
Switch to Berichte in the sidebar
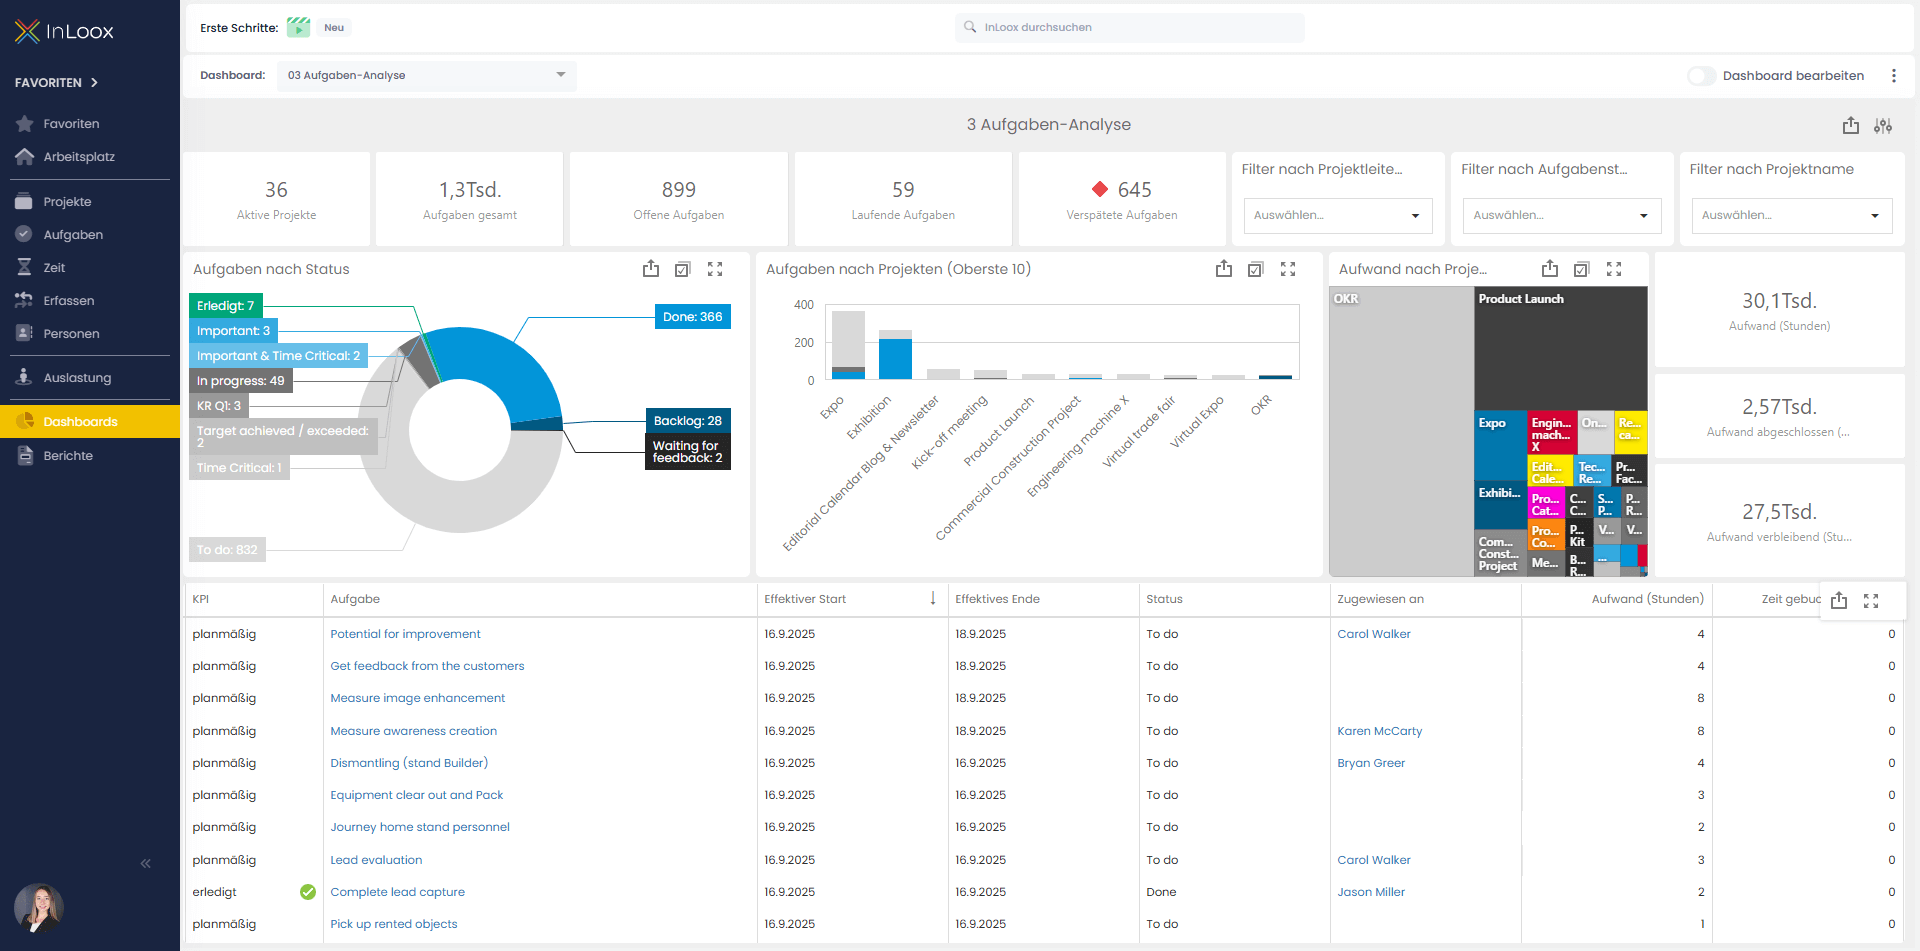69,455
